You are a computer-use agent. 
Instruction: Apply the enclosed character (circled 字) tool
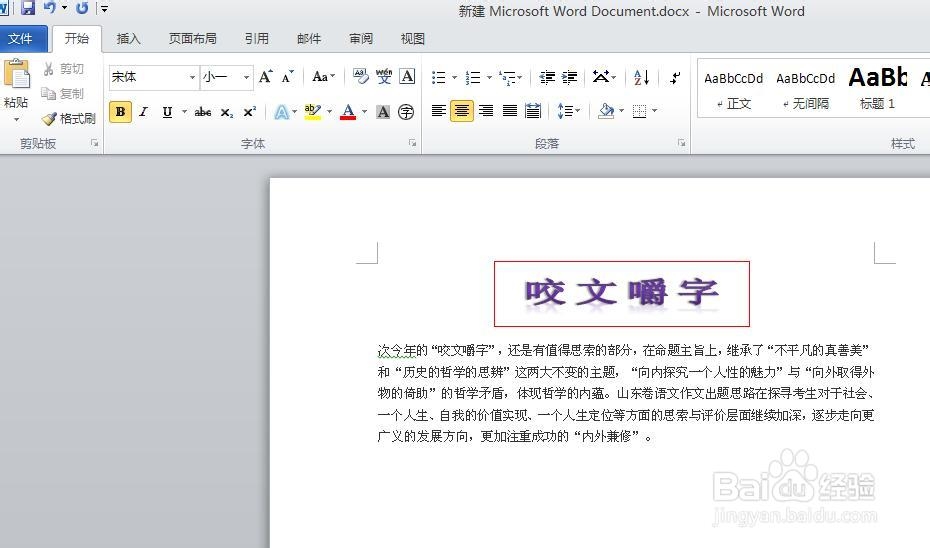(x=406, y=111)
